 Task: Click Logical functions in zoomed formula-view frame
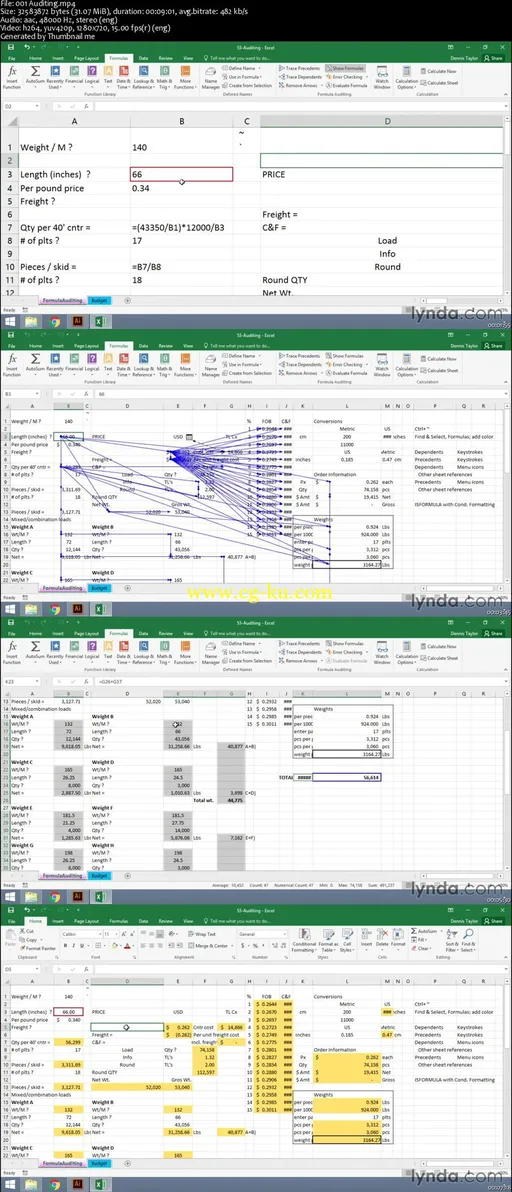pyautogui.click(x=92, y=77)
